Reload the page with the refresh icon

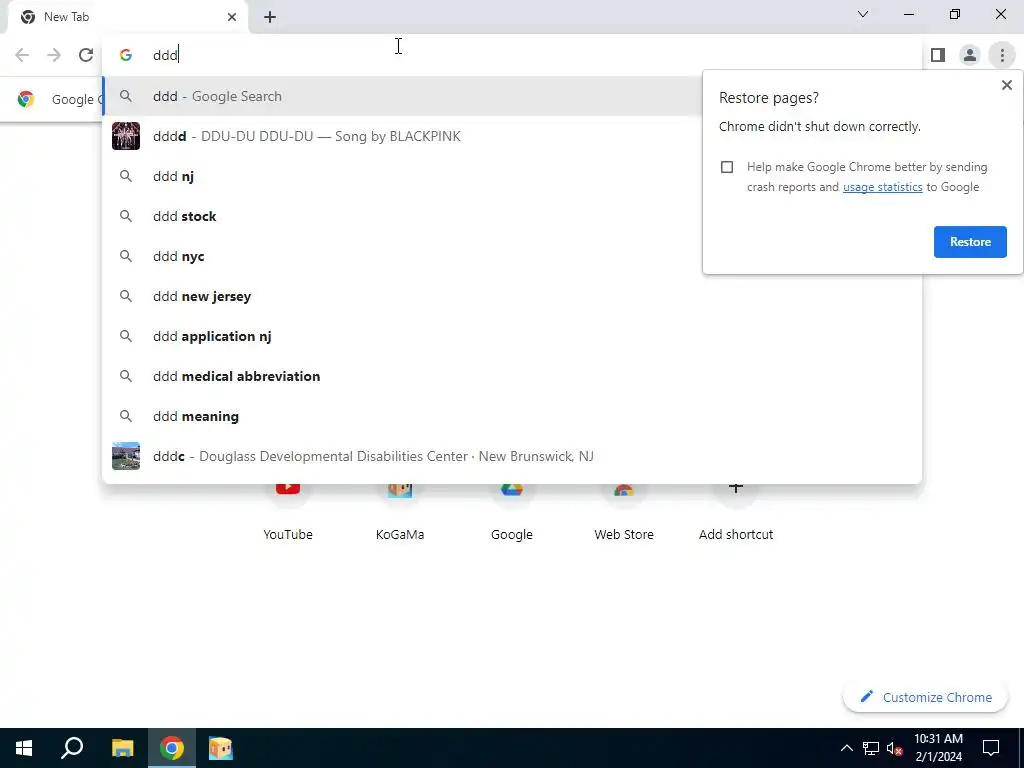(x=86, y=56)
